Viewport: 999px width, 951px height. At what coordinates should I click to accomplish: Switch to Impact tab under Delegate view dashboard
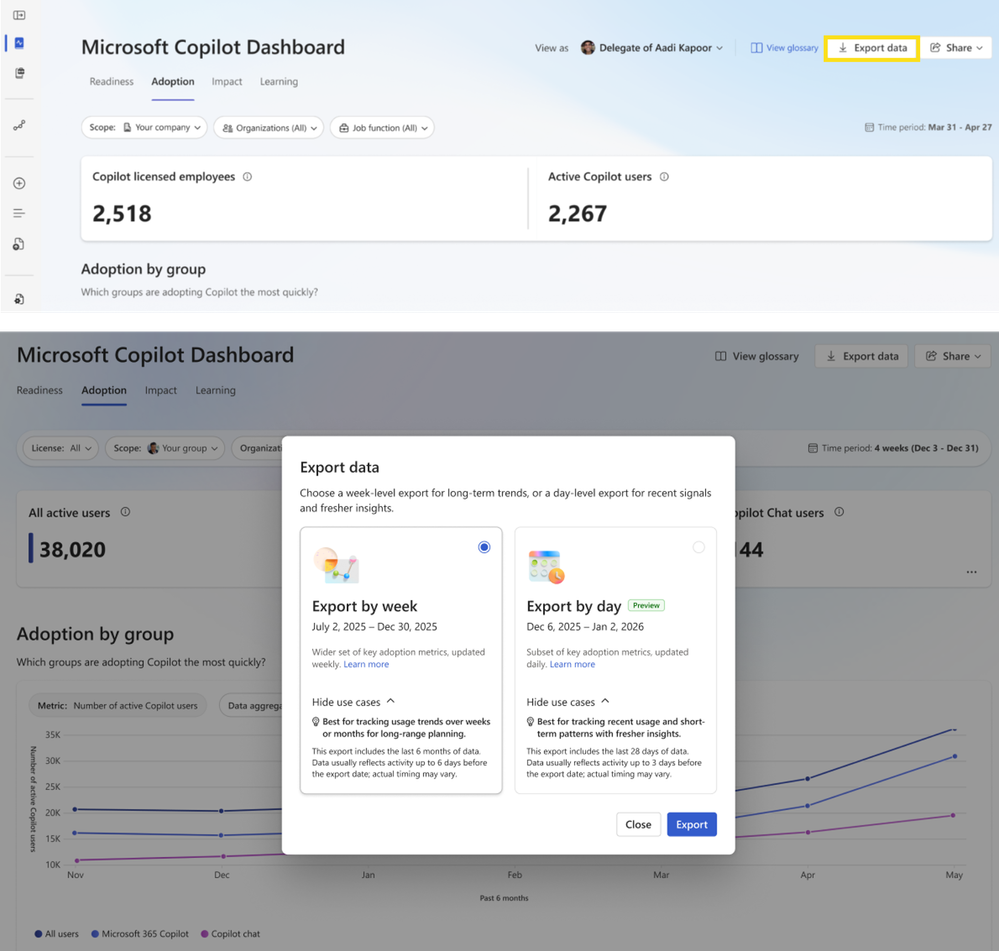(x=227, y=82)
